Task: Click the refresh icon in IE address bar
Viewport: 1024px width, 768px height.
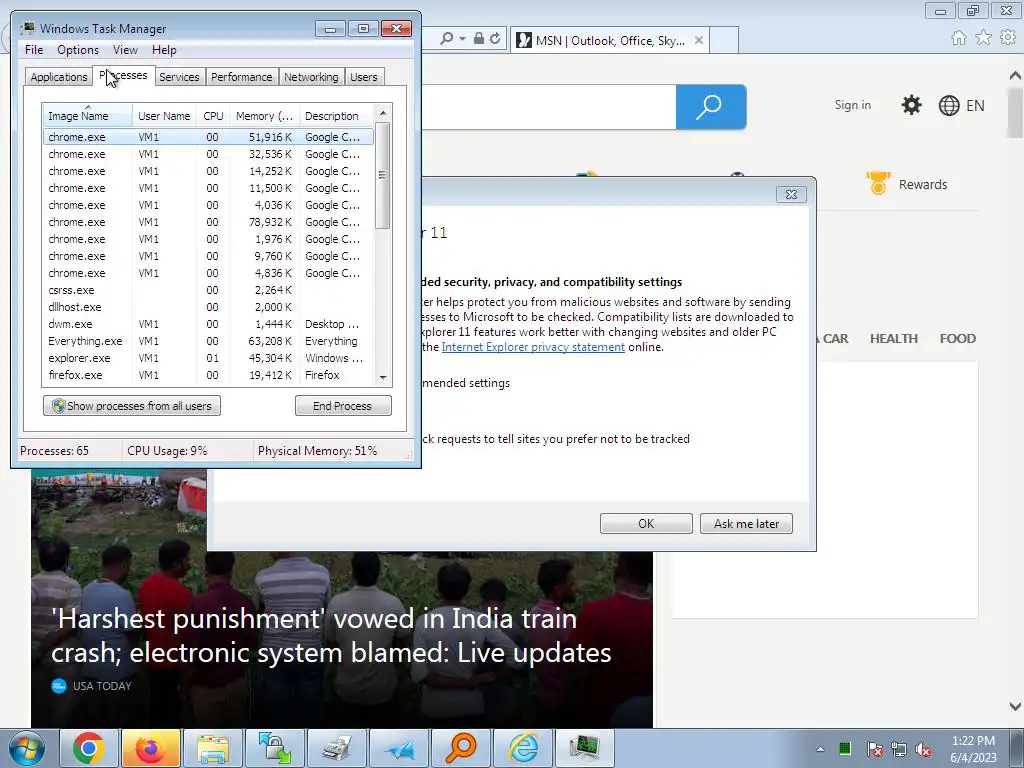Action: (x=495, y=39)
